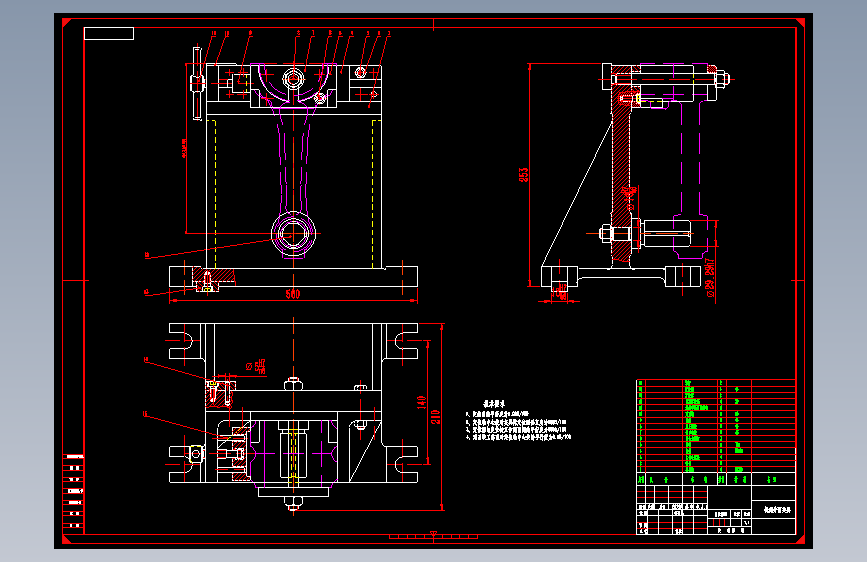The width and height of the screenshot is (867, 562).
Task: Click the green parts list table
Action: (716, 426)
